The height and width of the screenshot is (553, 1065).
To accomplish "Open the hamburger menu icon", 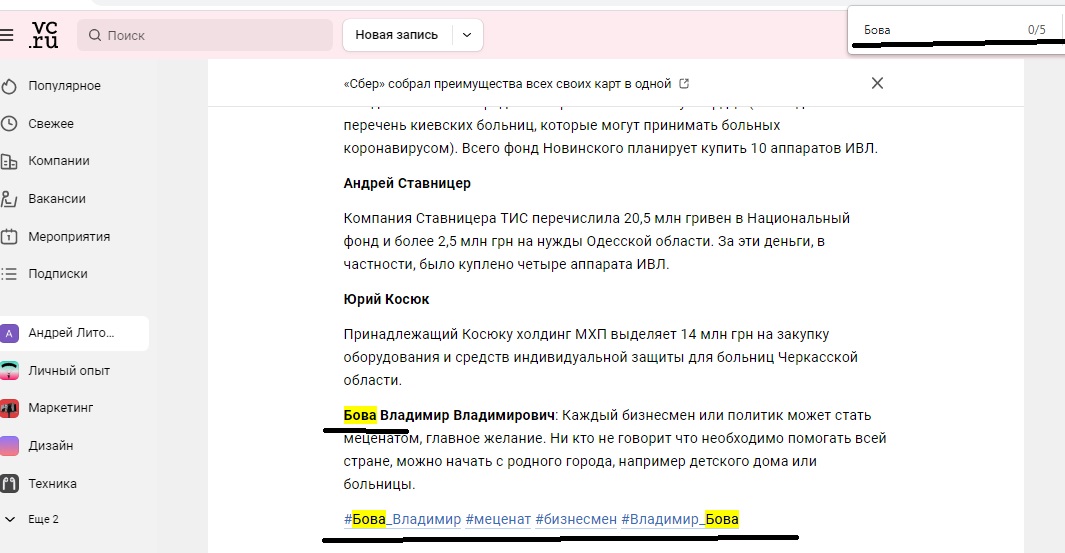I will [x=7, y=35].
